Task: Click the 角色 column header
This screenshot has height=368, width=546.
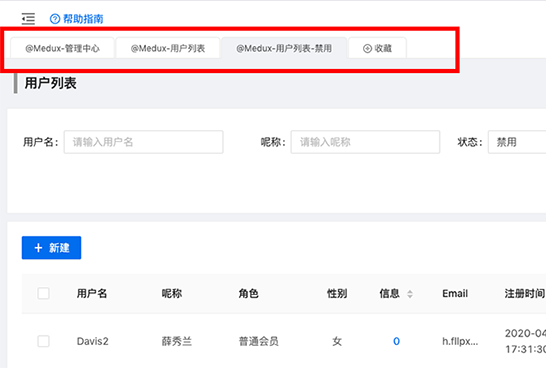Action: (249, 293)
